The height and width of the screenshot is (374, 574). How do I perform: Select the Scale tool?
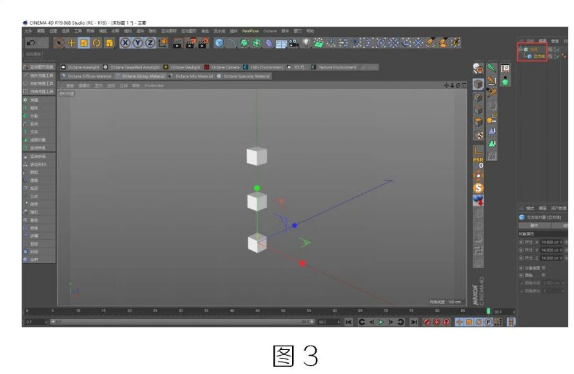coord(84,43)
